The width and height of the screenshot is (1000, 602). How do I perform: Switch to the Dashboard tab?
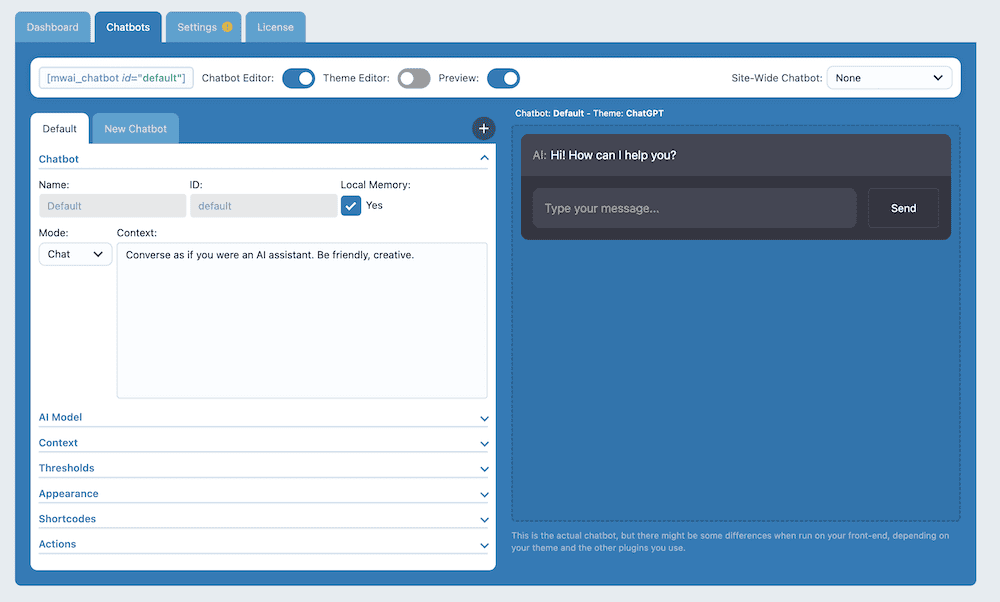coord(52,27)
